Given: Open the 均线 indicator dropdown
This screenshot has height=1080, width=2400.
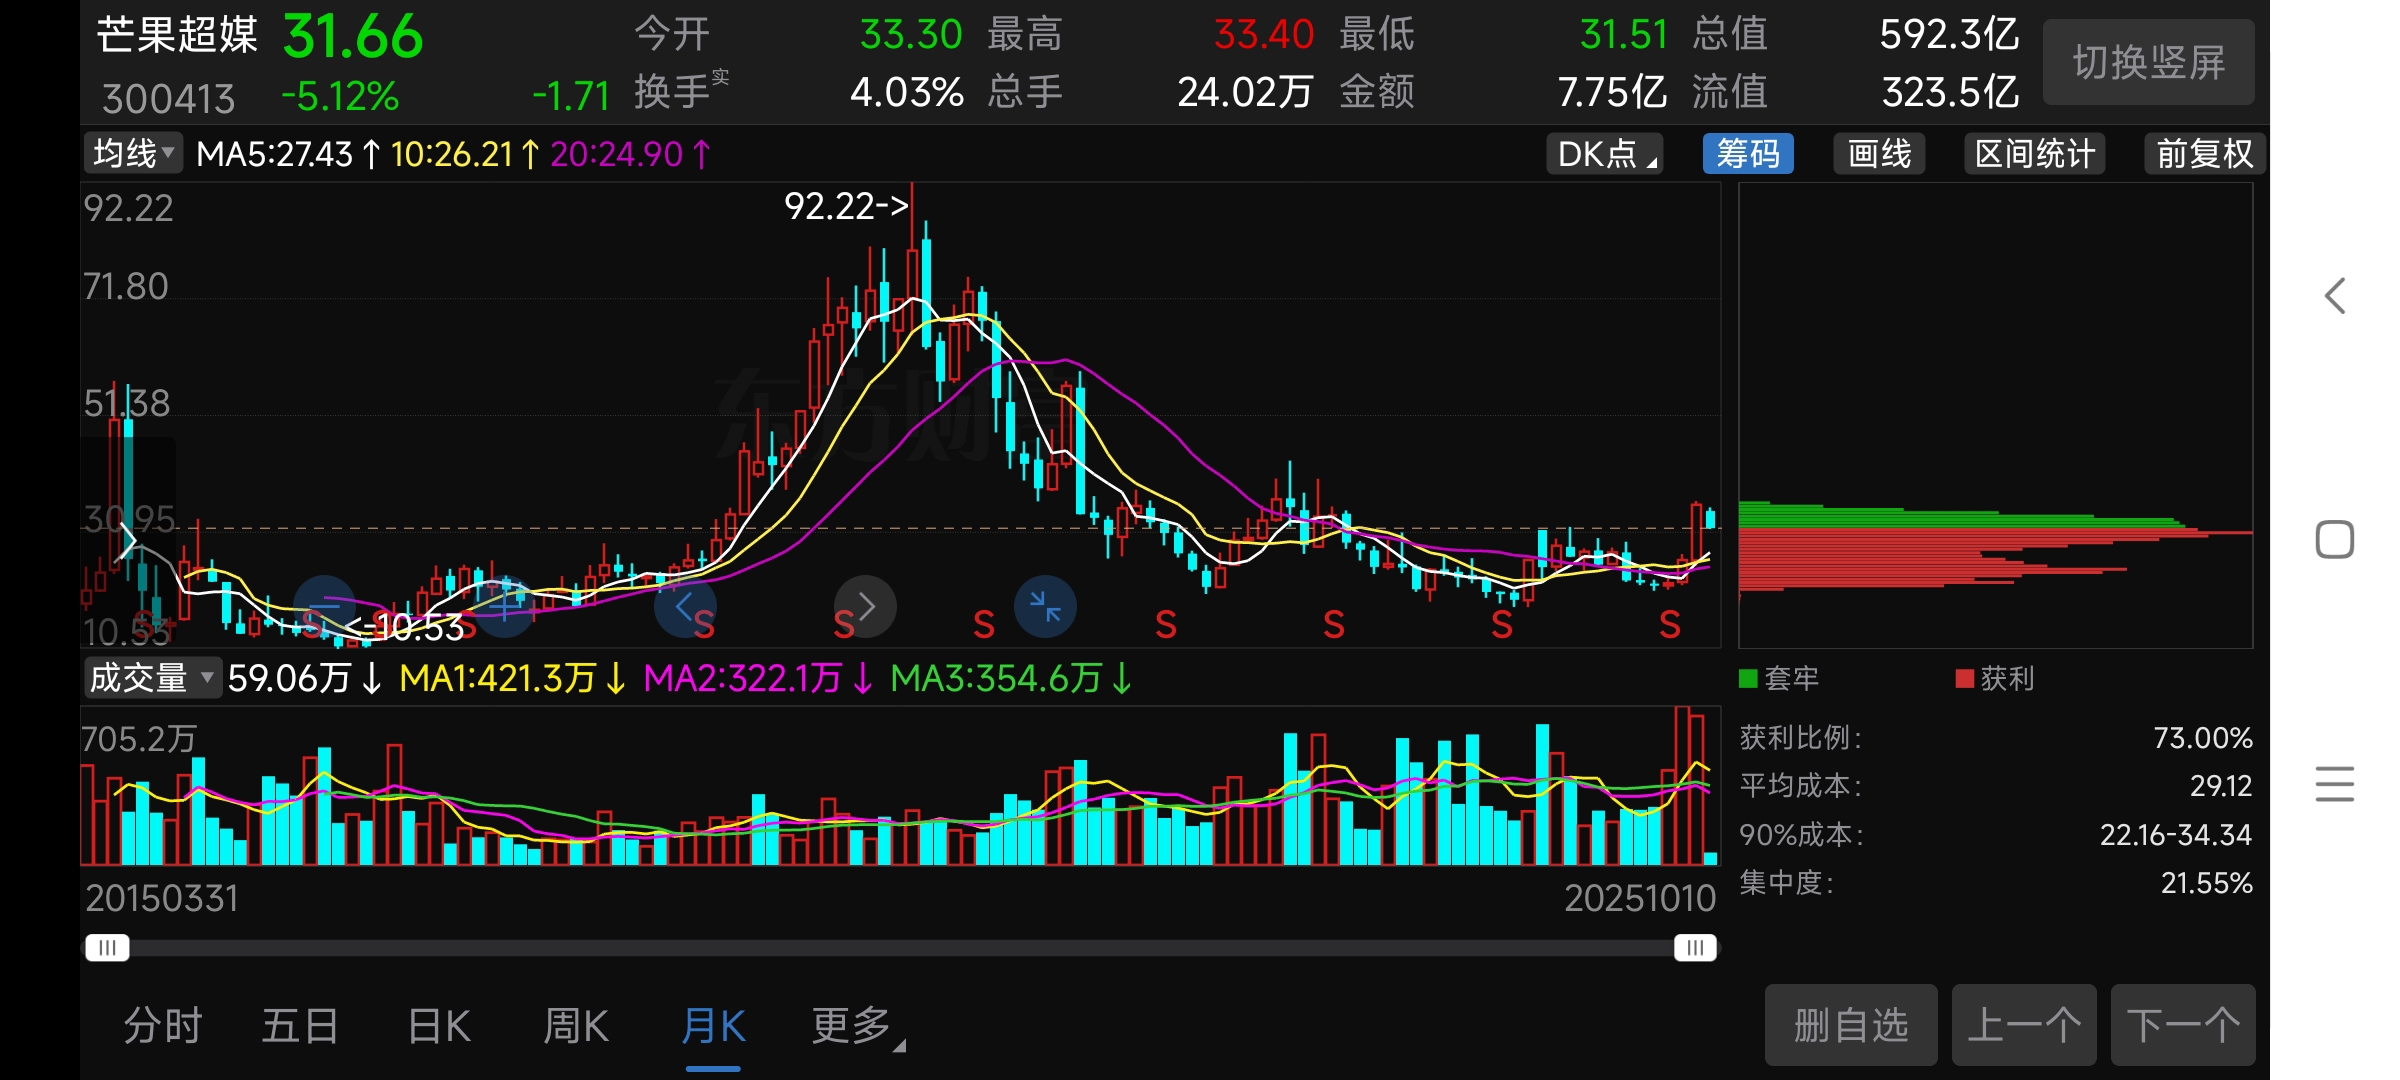Looking at the screenshot, I should [x=133, y=154].
